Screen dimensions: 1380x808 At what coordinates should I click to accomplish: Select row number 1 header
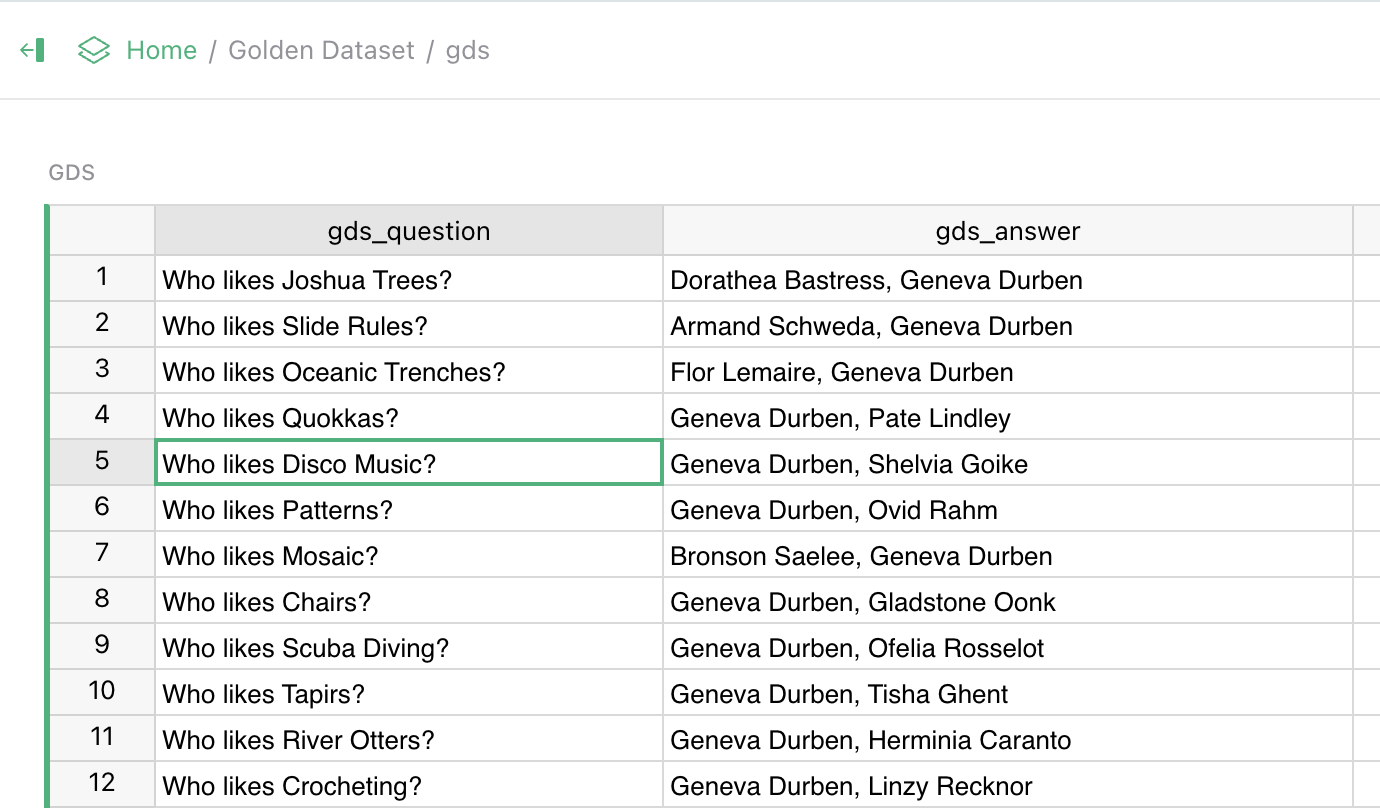point(102,278)
